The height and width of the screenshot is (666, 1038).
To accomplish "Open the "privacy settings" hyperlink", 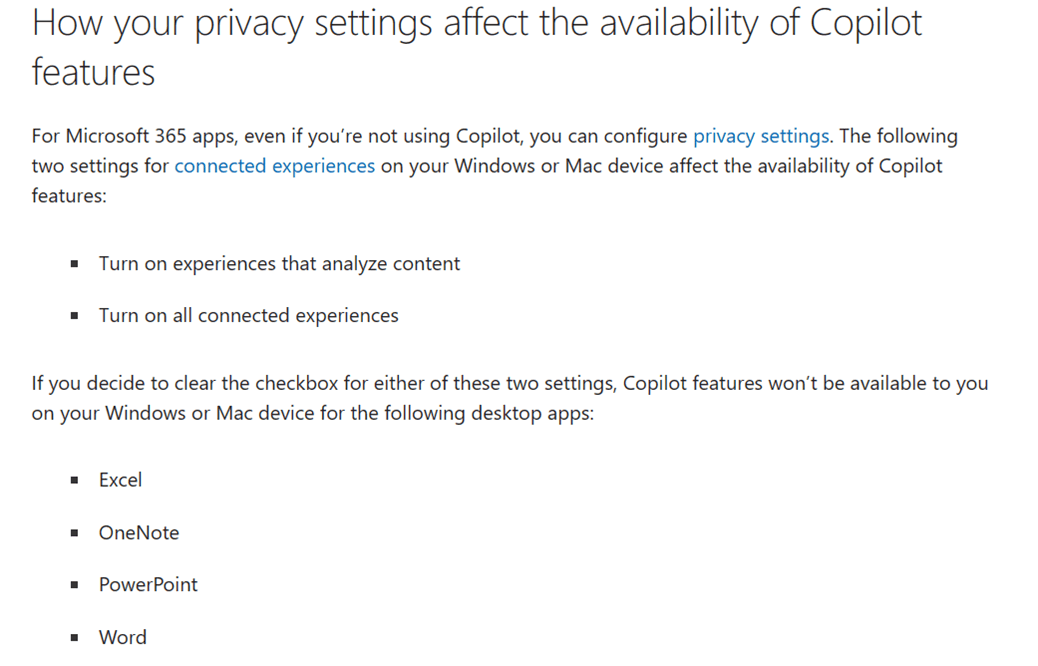I will tap(761, 136).
